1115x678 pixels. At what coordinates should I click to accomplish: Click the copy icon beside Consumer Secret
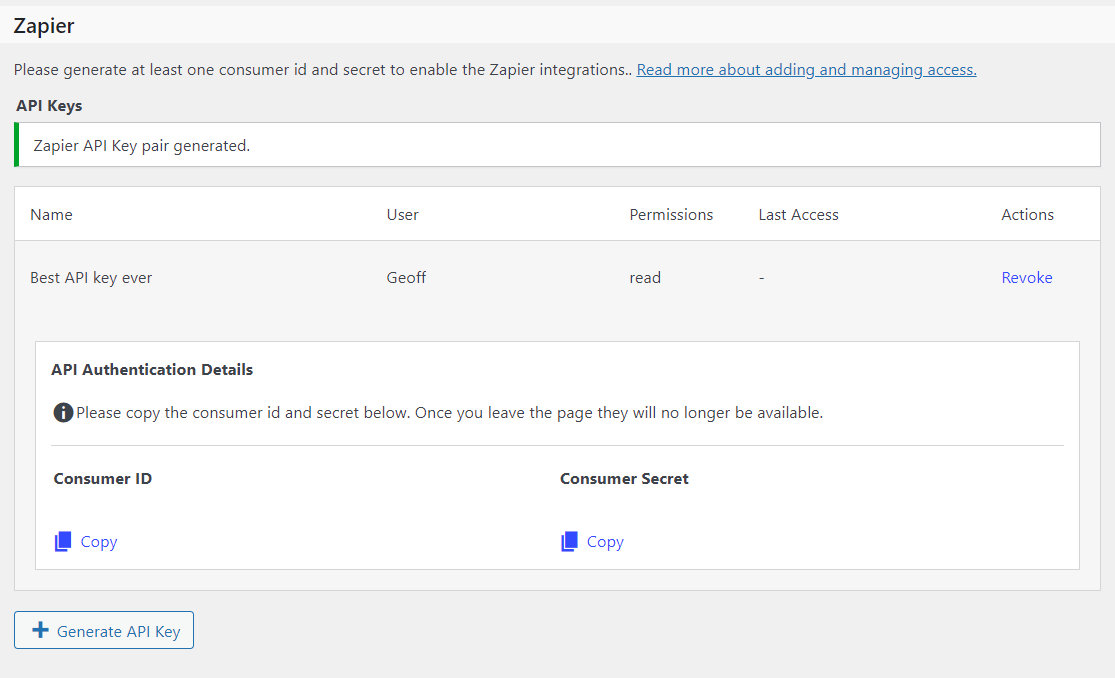coord(570,540)
